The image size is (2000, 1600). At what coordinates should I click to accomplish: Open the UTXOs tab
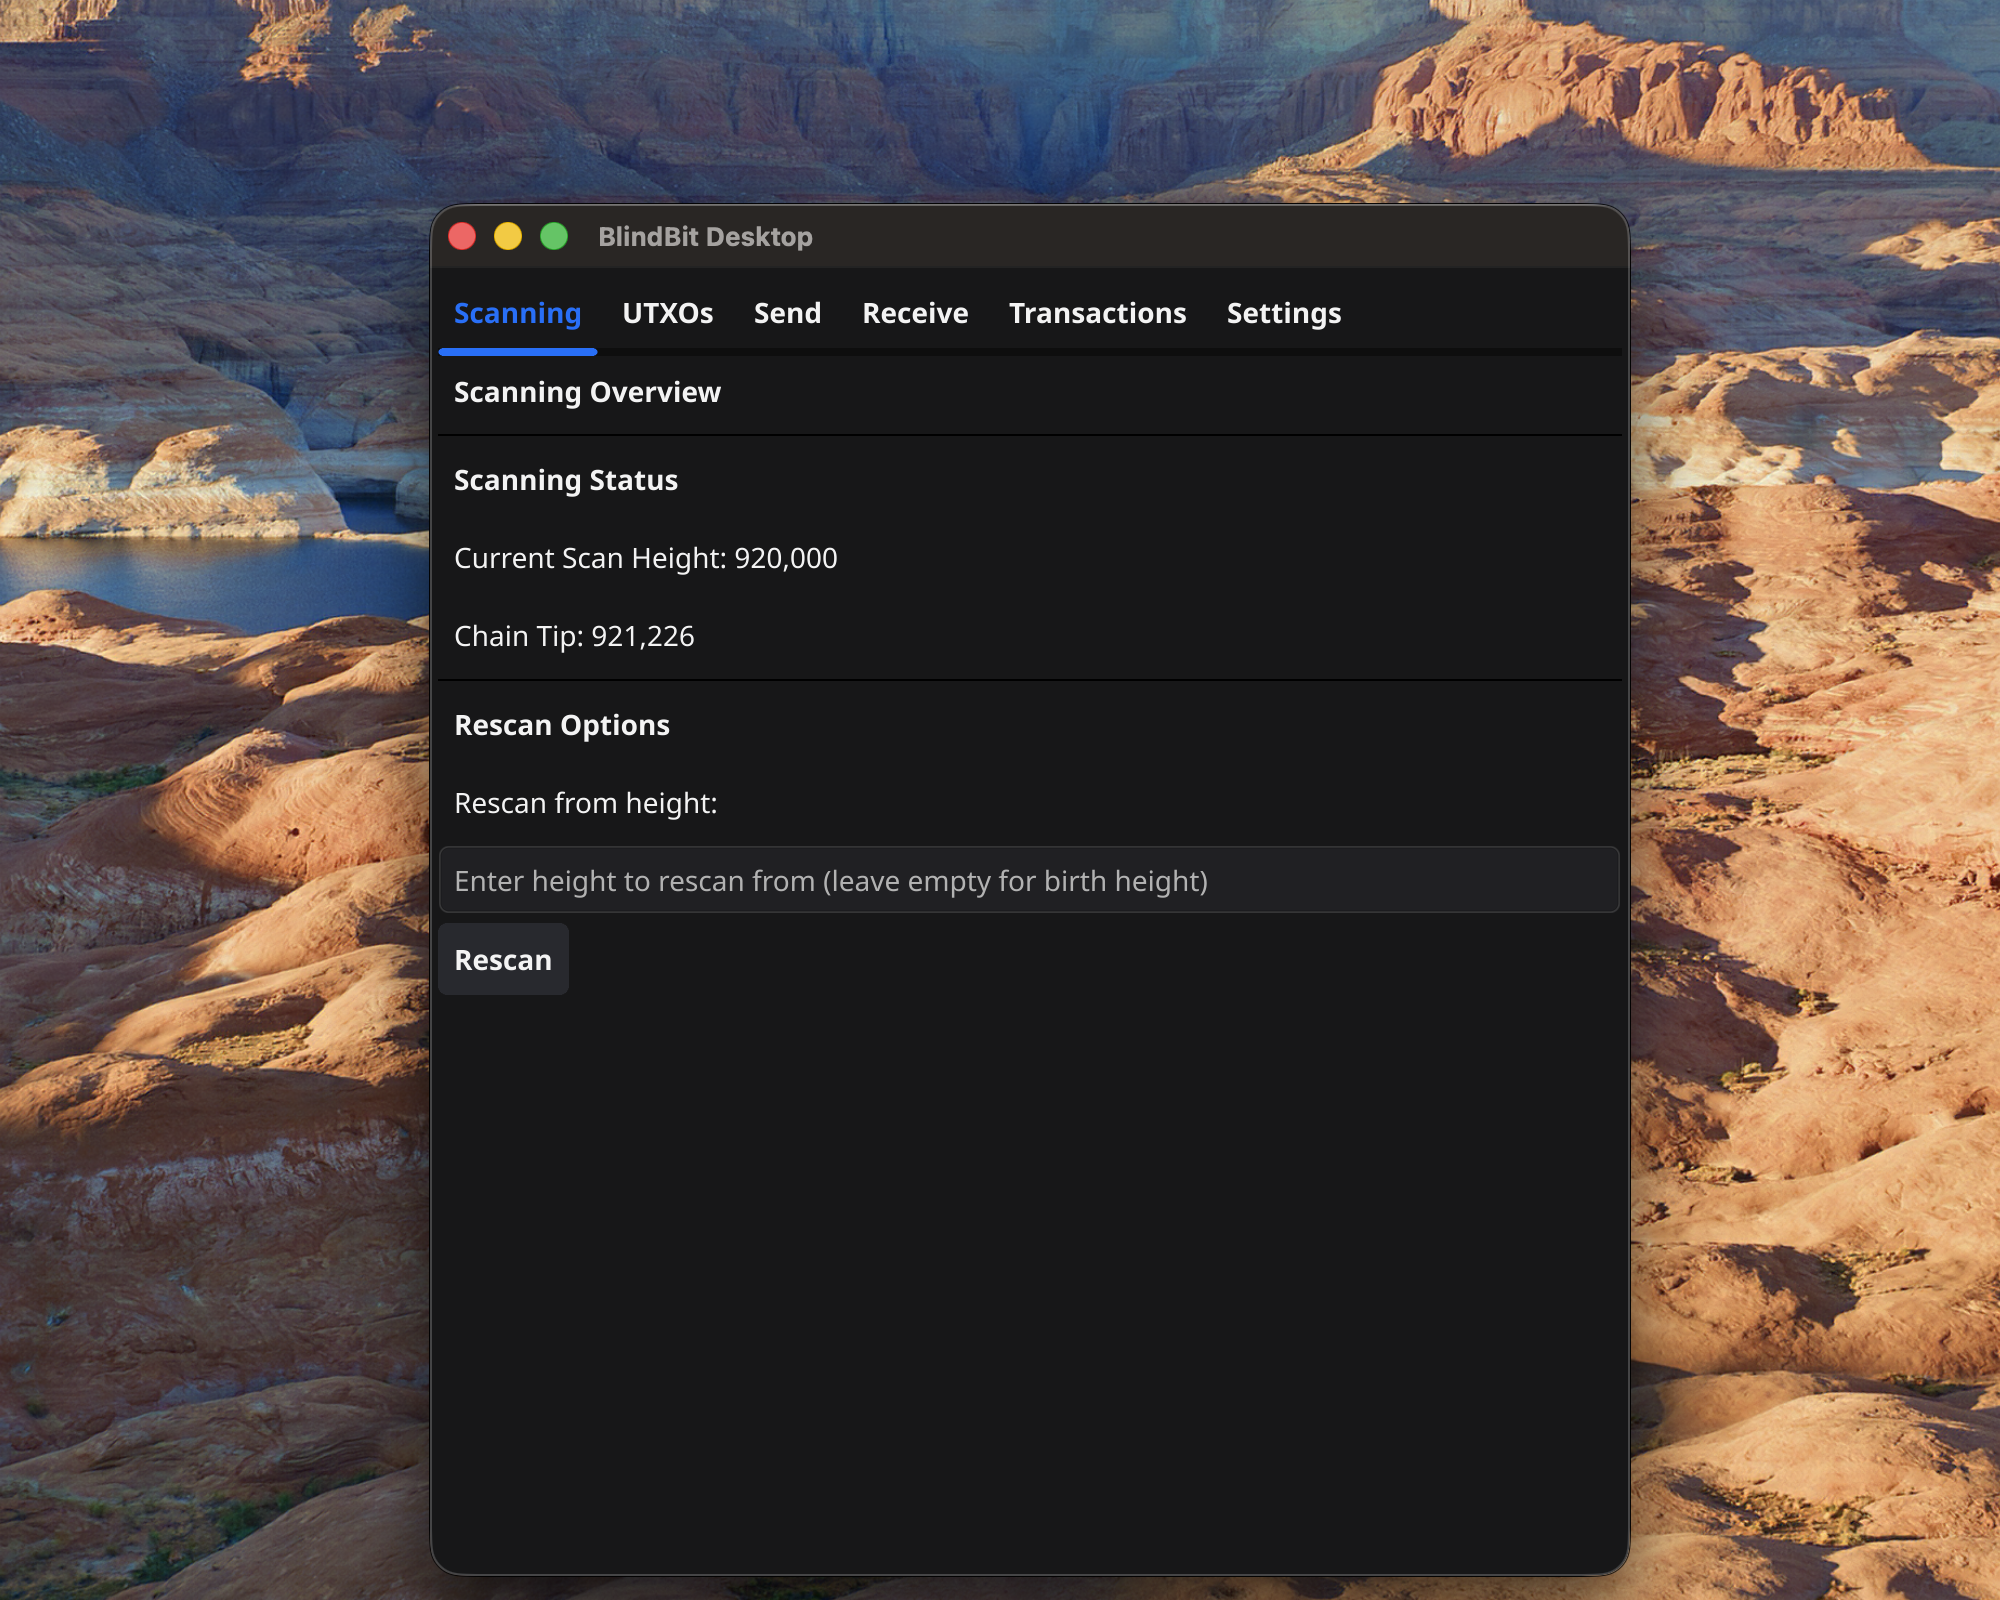pyautogui.click(x=667, y=314)
